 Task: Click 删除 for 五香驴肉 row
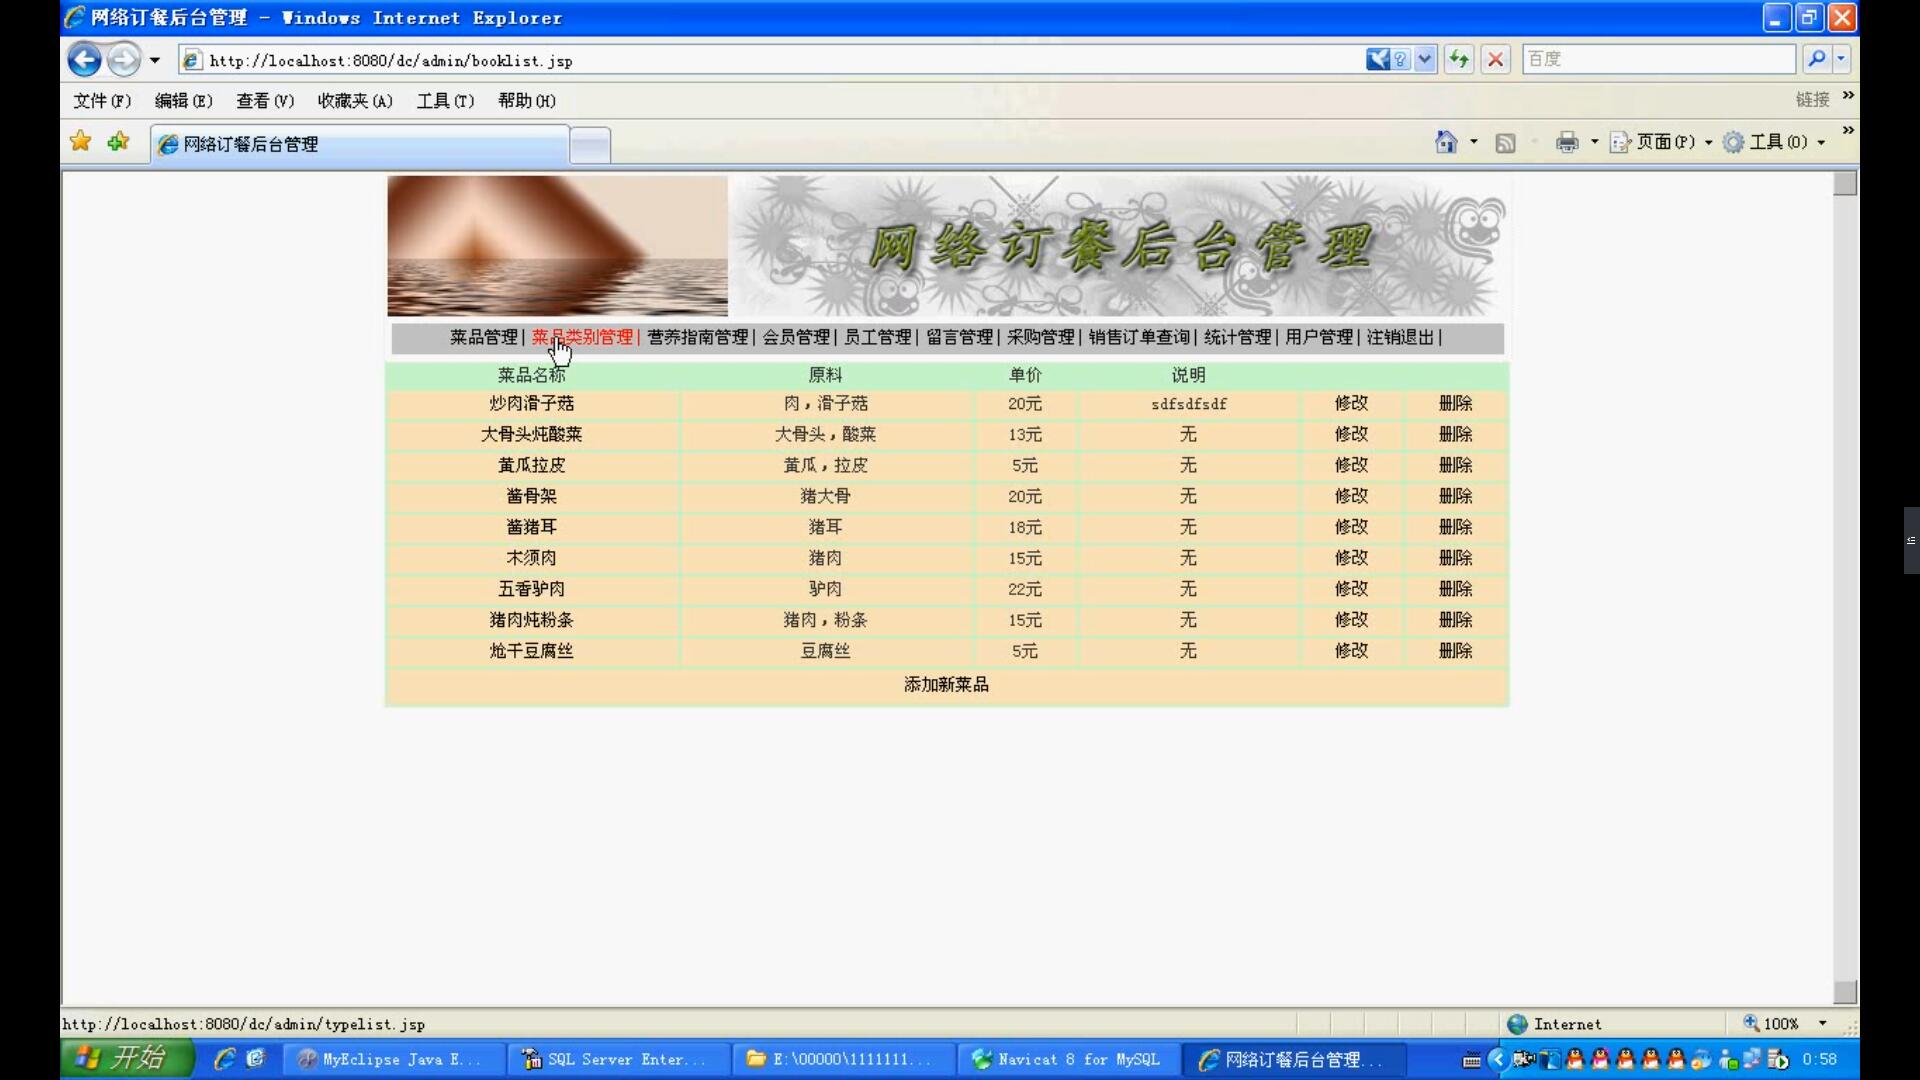pos(1455,590)
